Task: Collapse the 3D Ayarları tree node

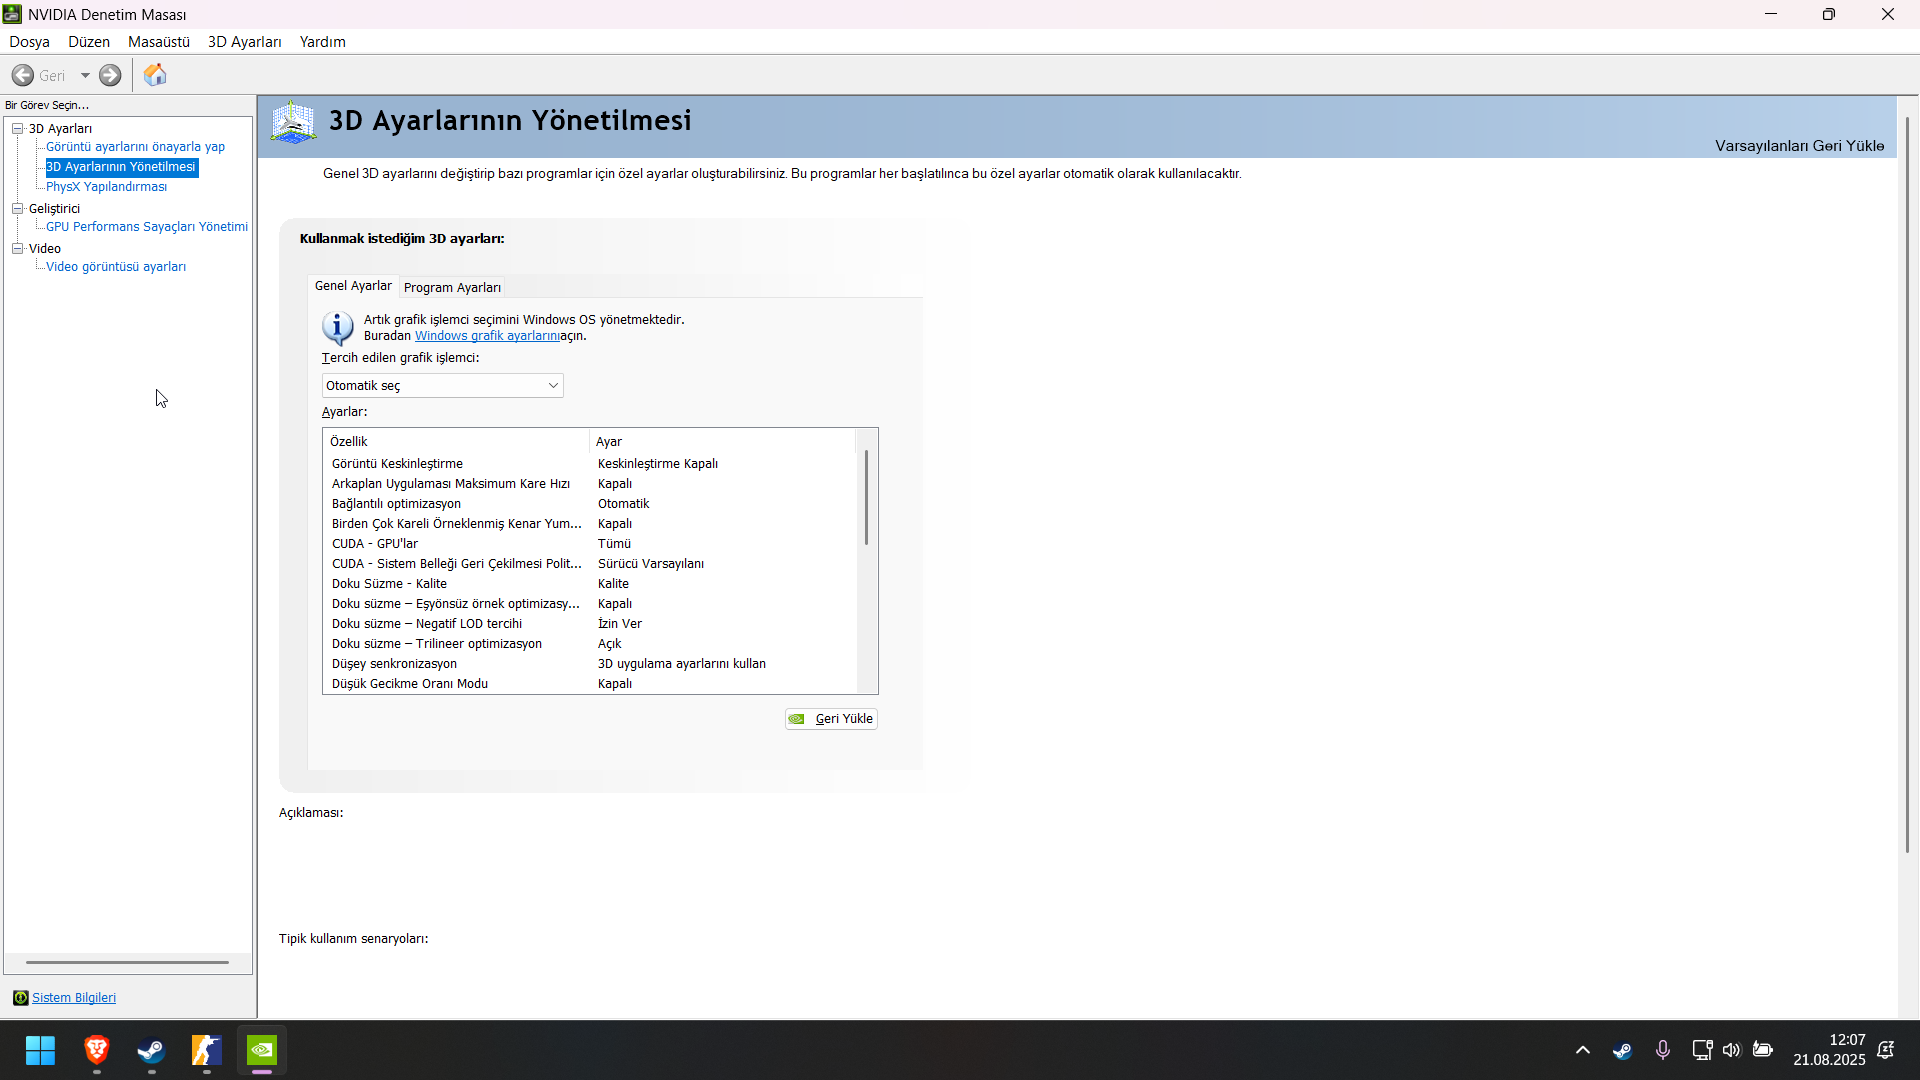Action: [17, 128]
